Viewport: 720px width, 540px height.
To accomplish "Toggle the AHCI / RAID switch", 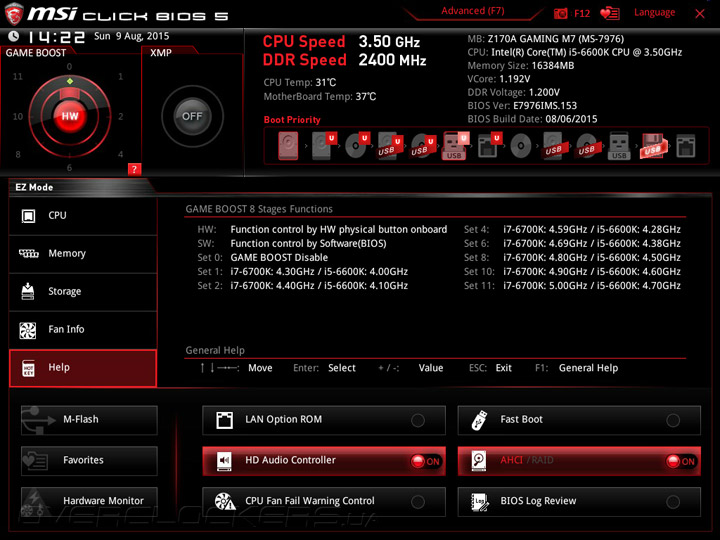I will pos(579,461).
